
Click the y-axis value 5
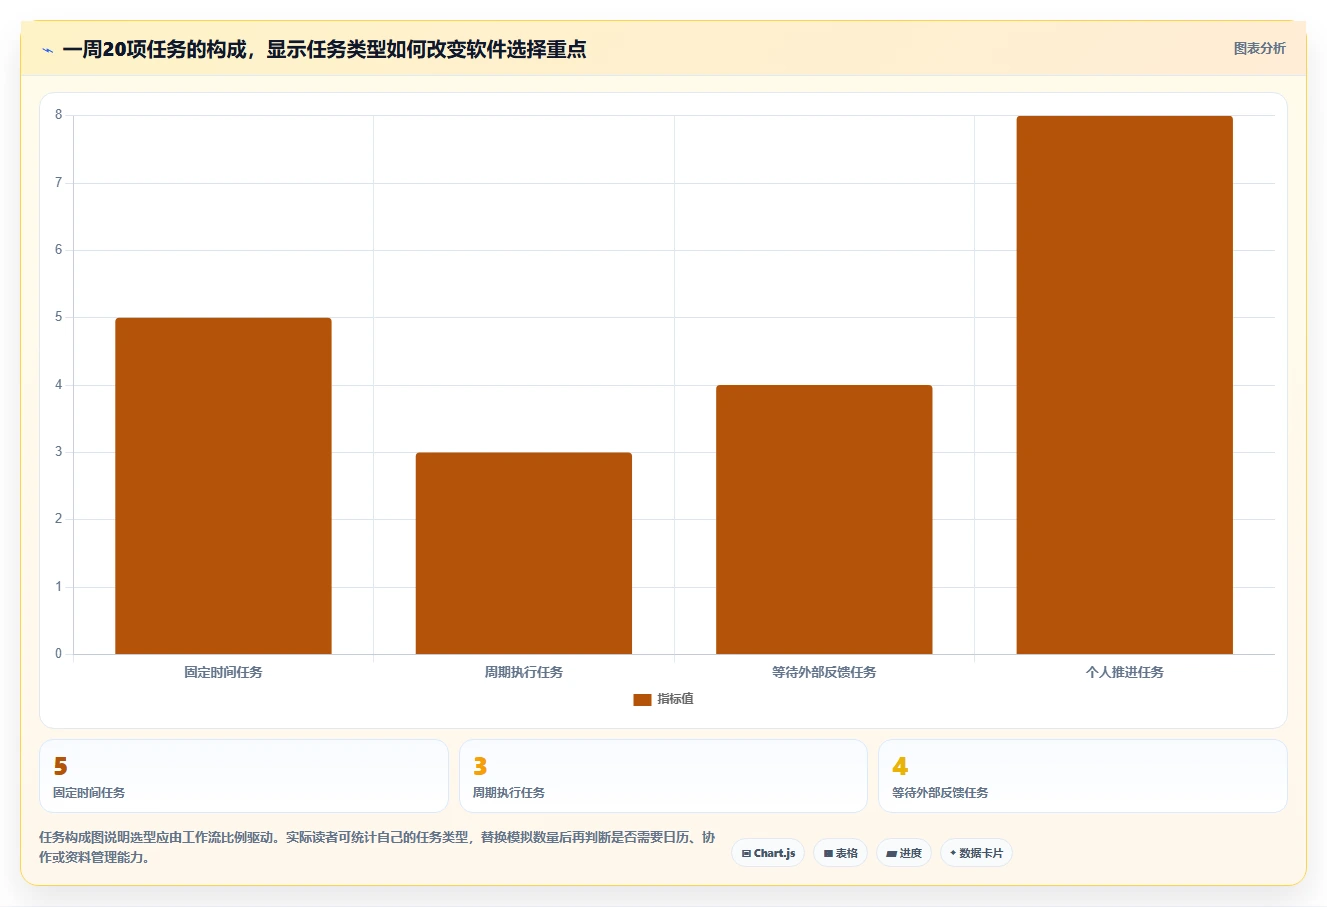(58, 317)
